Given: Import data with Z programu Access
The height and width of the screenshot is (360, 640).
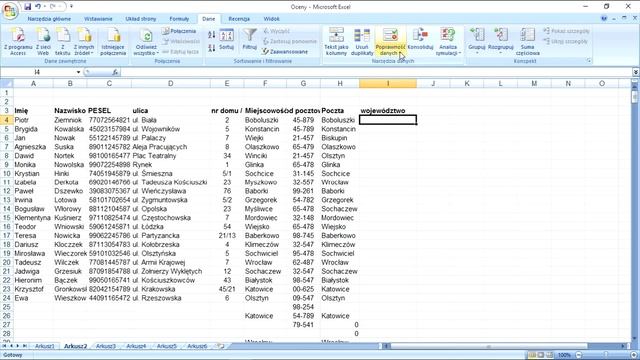Looking at the screenshot, I should 18,42.
